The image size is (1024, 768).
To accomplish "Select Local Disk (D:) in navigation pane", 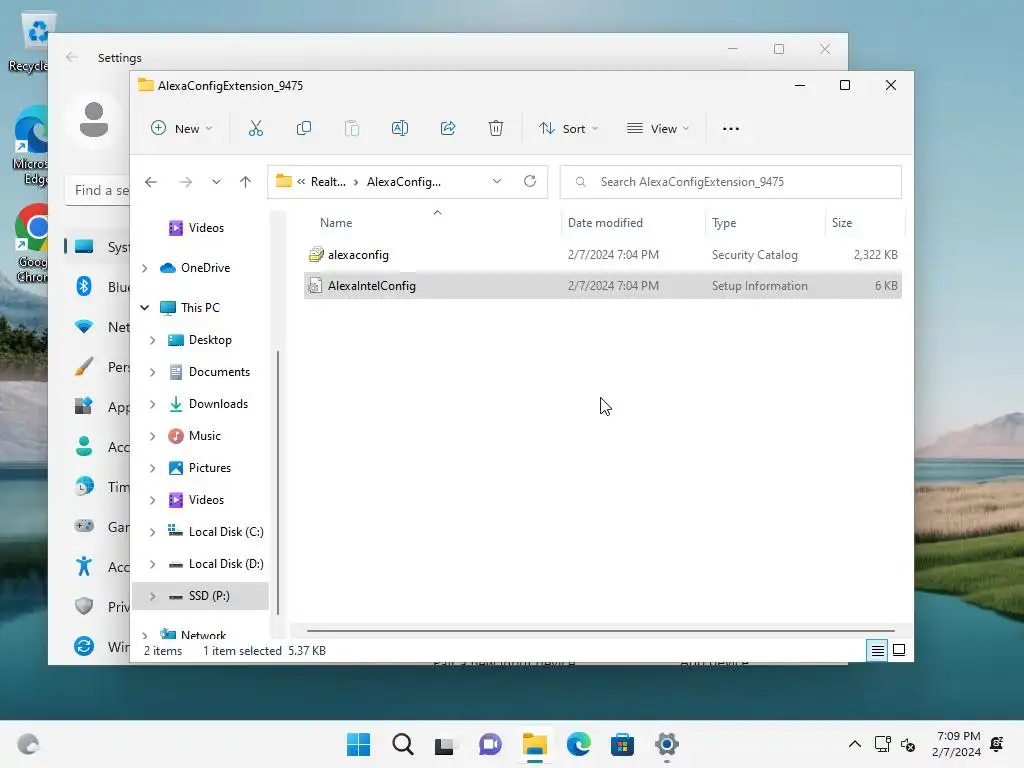I will click(225, 564).
